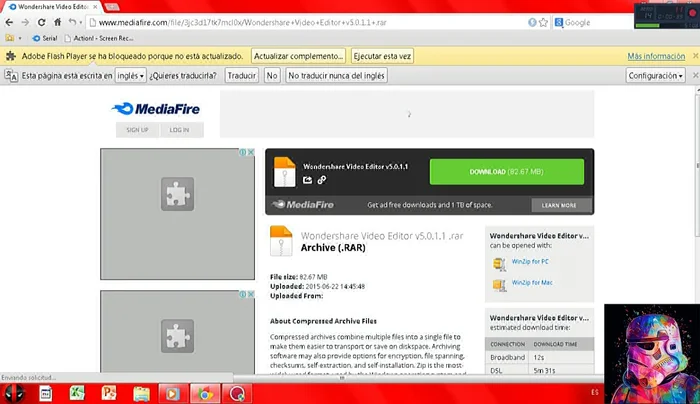Open Excel from the taskbar
Screen dimensions: 700x404
point(75,393)
